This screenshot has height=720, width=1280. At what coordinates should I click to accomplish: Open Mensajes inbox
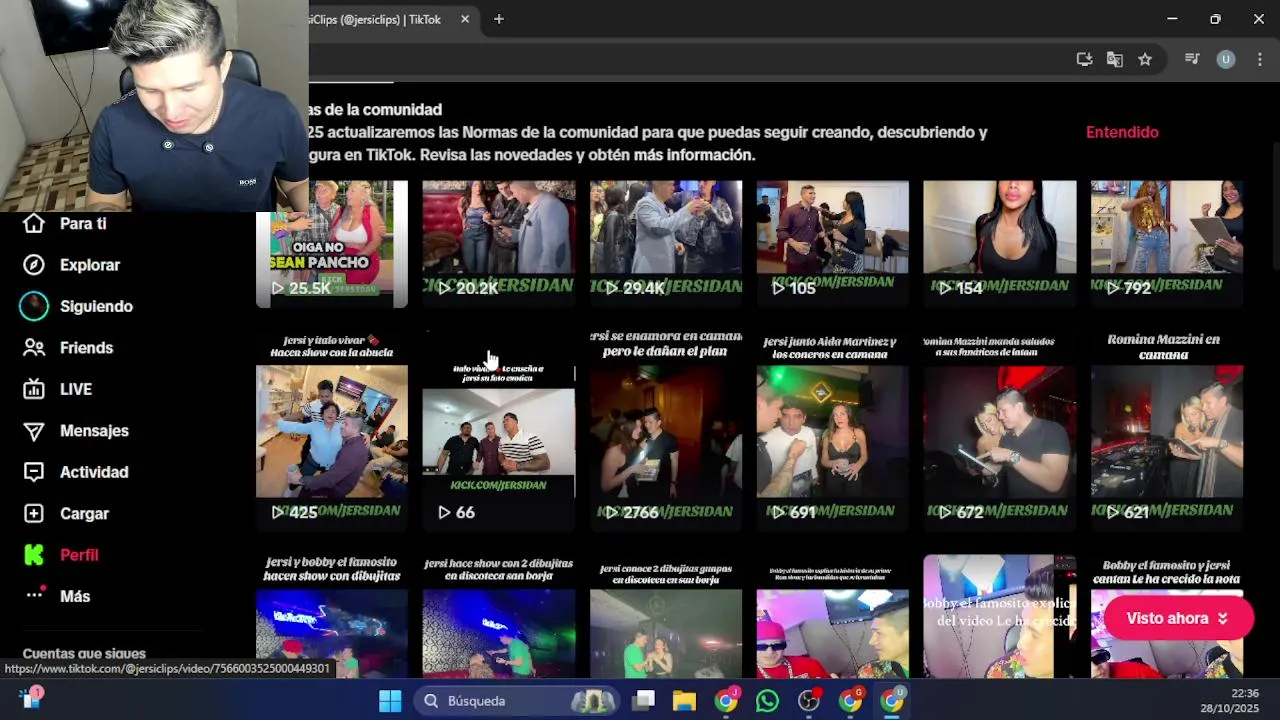click(x=76, y=431)
